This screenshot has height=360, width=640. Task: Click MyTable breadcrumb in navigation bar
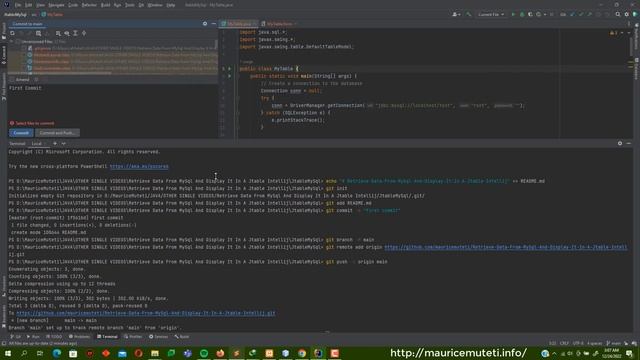(52, 14)
